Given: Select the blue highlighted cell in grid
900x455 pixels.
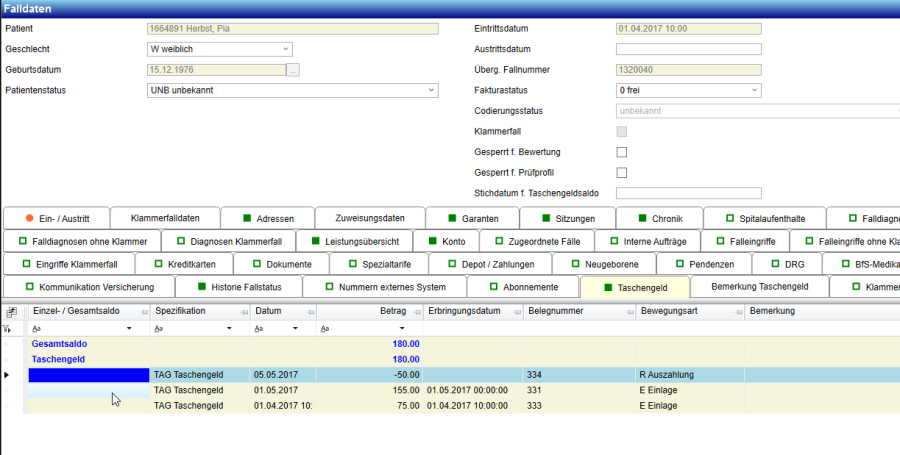Looking at the screenshot, I should click(x=88, y=375).
